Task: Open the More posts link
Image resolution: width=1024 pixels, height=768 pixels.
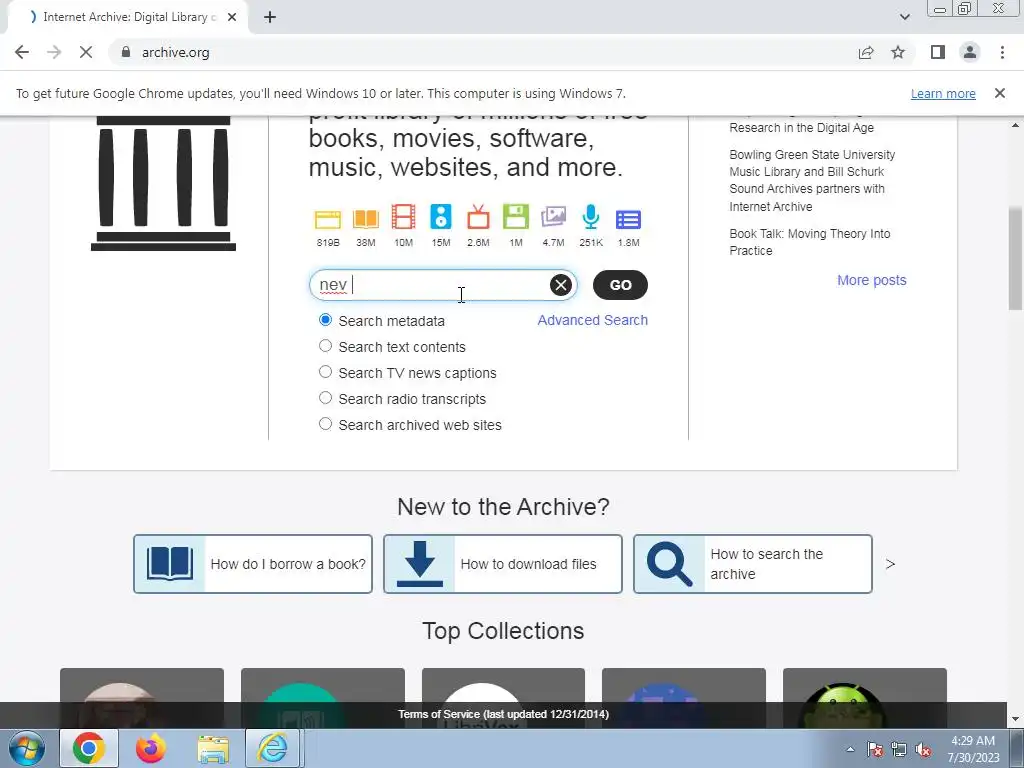Action: pos(871,280)
